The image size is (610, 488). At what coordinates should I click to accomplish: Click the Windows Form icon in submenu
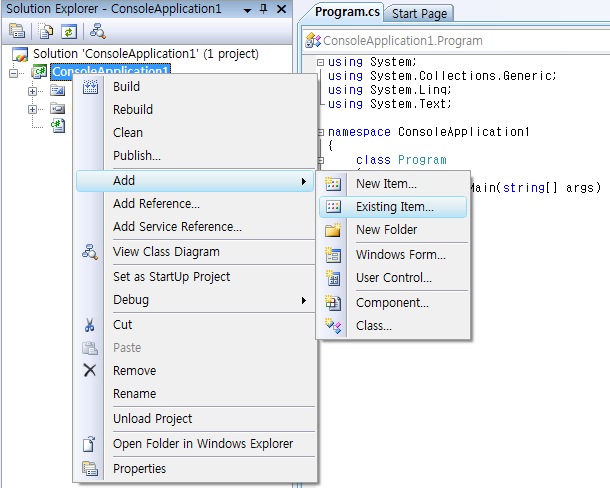click(333, 255)
